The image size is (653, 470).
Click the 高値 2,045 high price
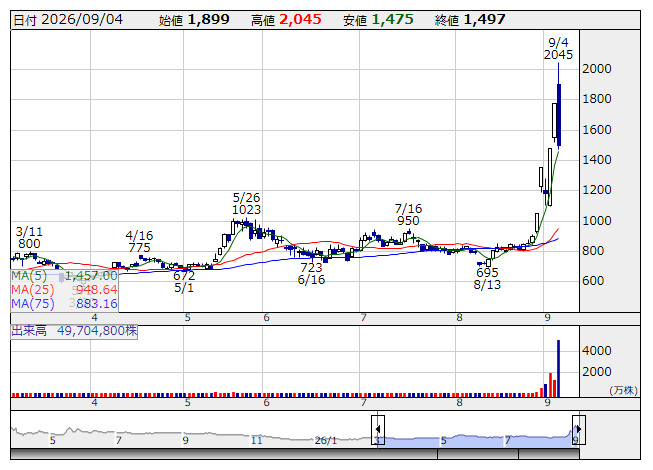[286, 20]
